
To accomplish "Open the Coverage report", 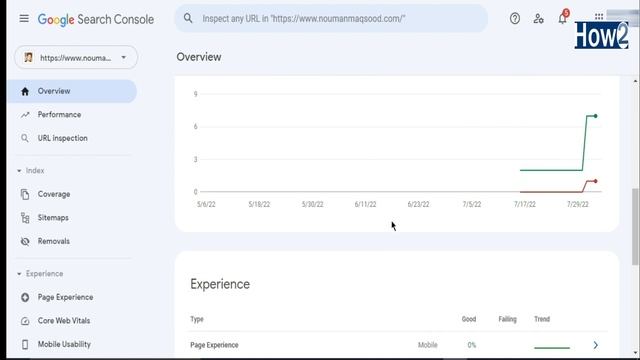I will pyautogui.click(x=54, y=194).
